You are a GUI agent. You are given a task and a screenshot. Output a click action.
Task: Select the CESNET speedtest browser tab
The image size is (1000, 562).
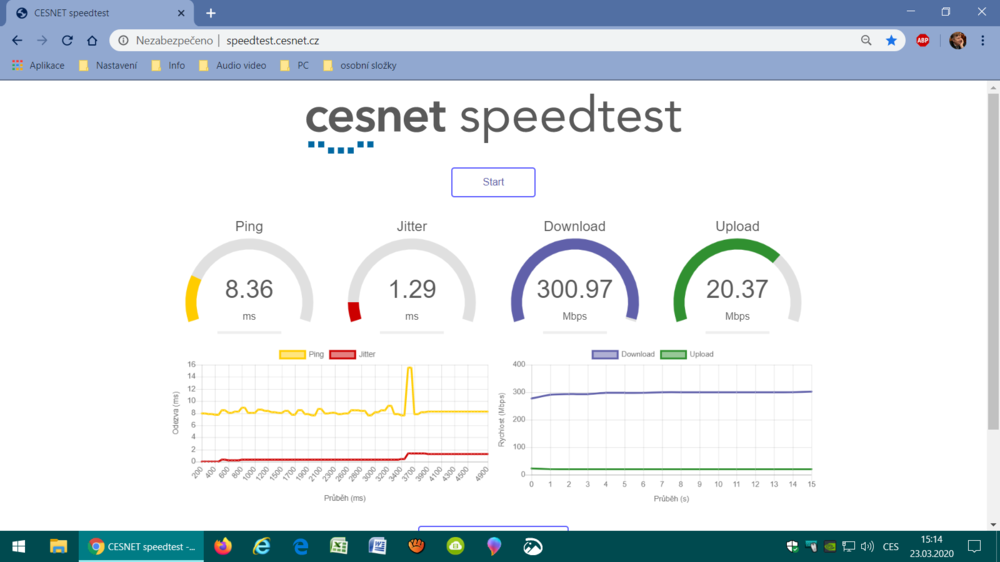pos(95,13)
